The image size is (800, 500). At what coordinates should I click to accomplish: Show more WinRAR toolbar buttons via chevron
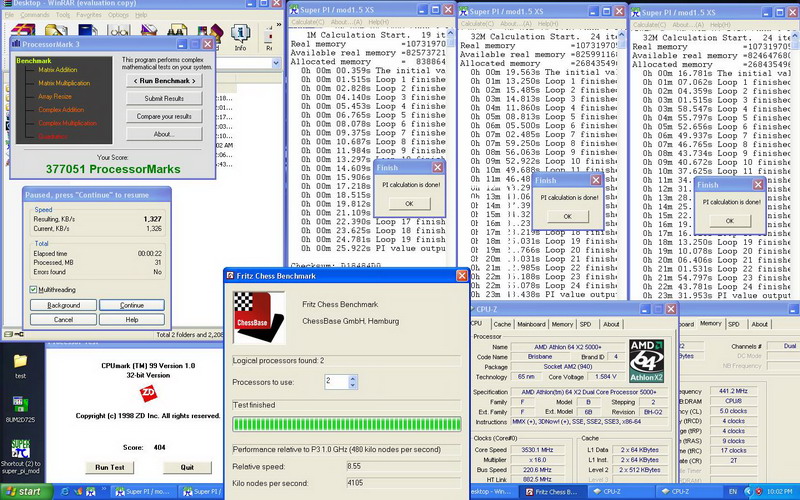click(279, 24)
